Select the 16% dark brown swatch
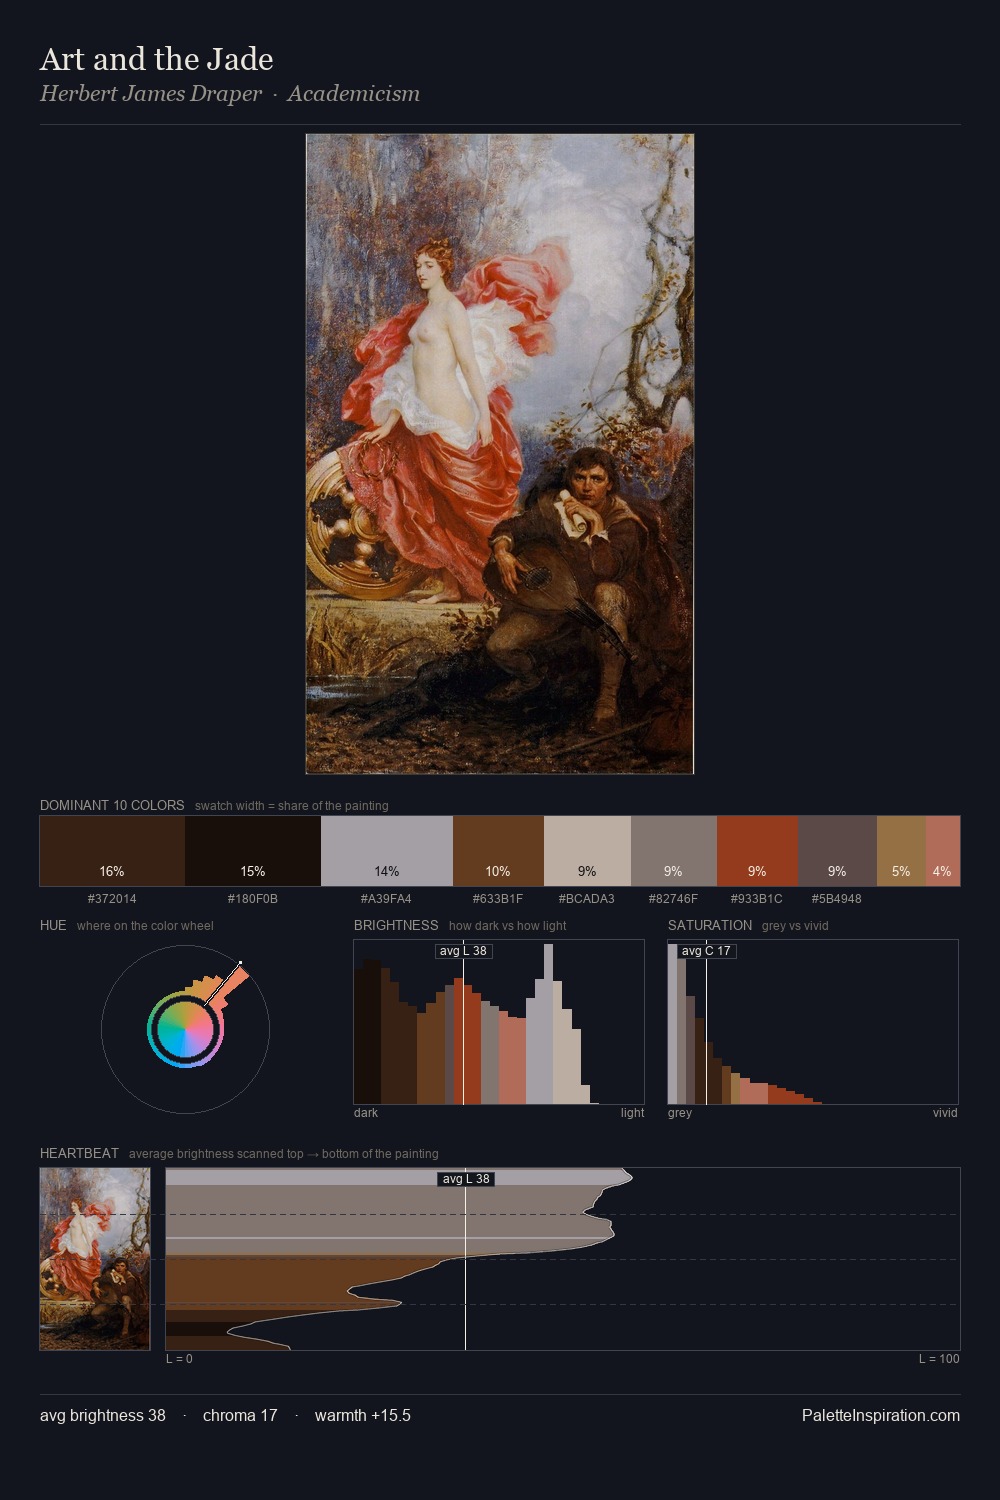Screen dimensions: 1000x1500 tap(112, 851)
